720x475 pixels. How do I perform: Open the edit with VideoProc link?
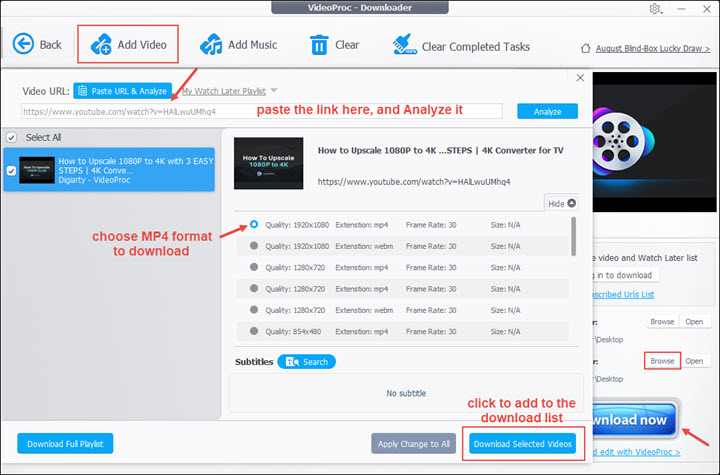pyautogui.click(x=636, y=452)
